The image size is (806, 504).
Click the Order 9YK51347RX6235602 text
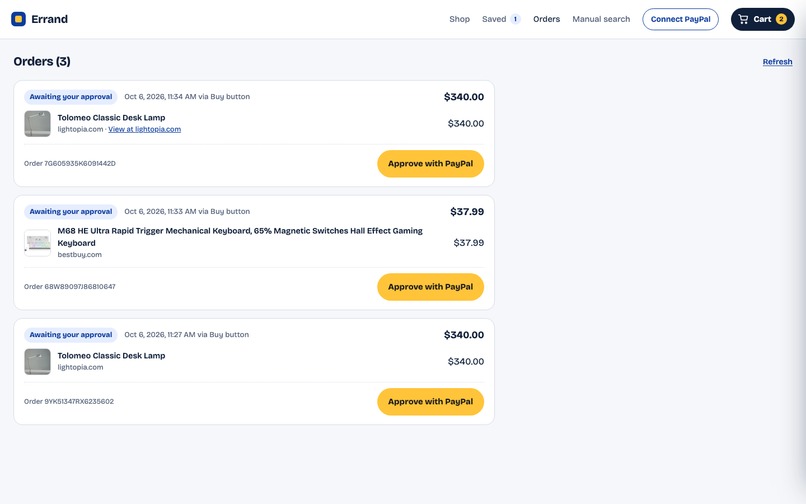pos(68,401)
